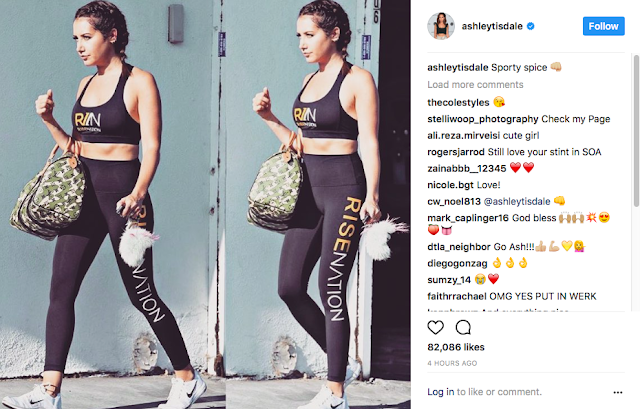Click the 4 HOURS AGO timestamp
The width and height of the screenshot is (640, 409).
coord(452,363)
